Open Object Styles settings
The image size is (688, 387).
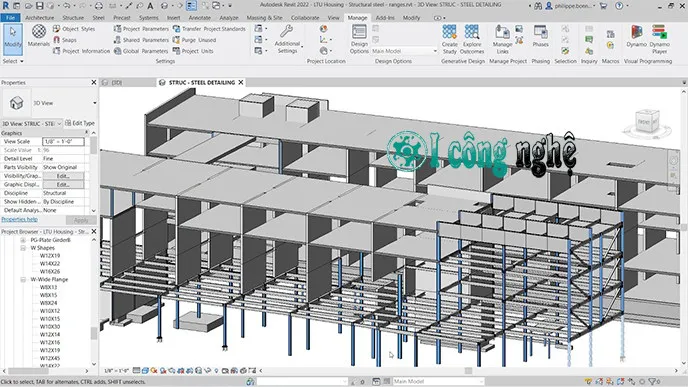(x=74, y=29)
